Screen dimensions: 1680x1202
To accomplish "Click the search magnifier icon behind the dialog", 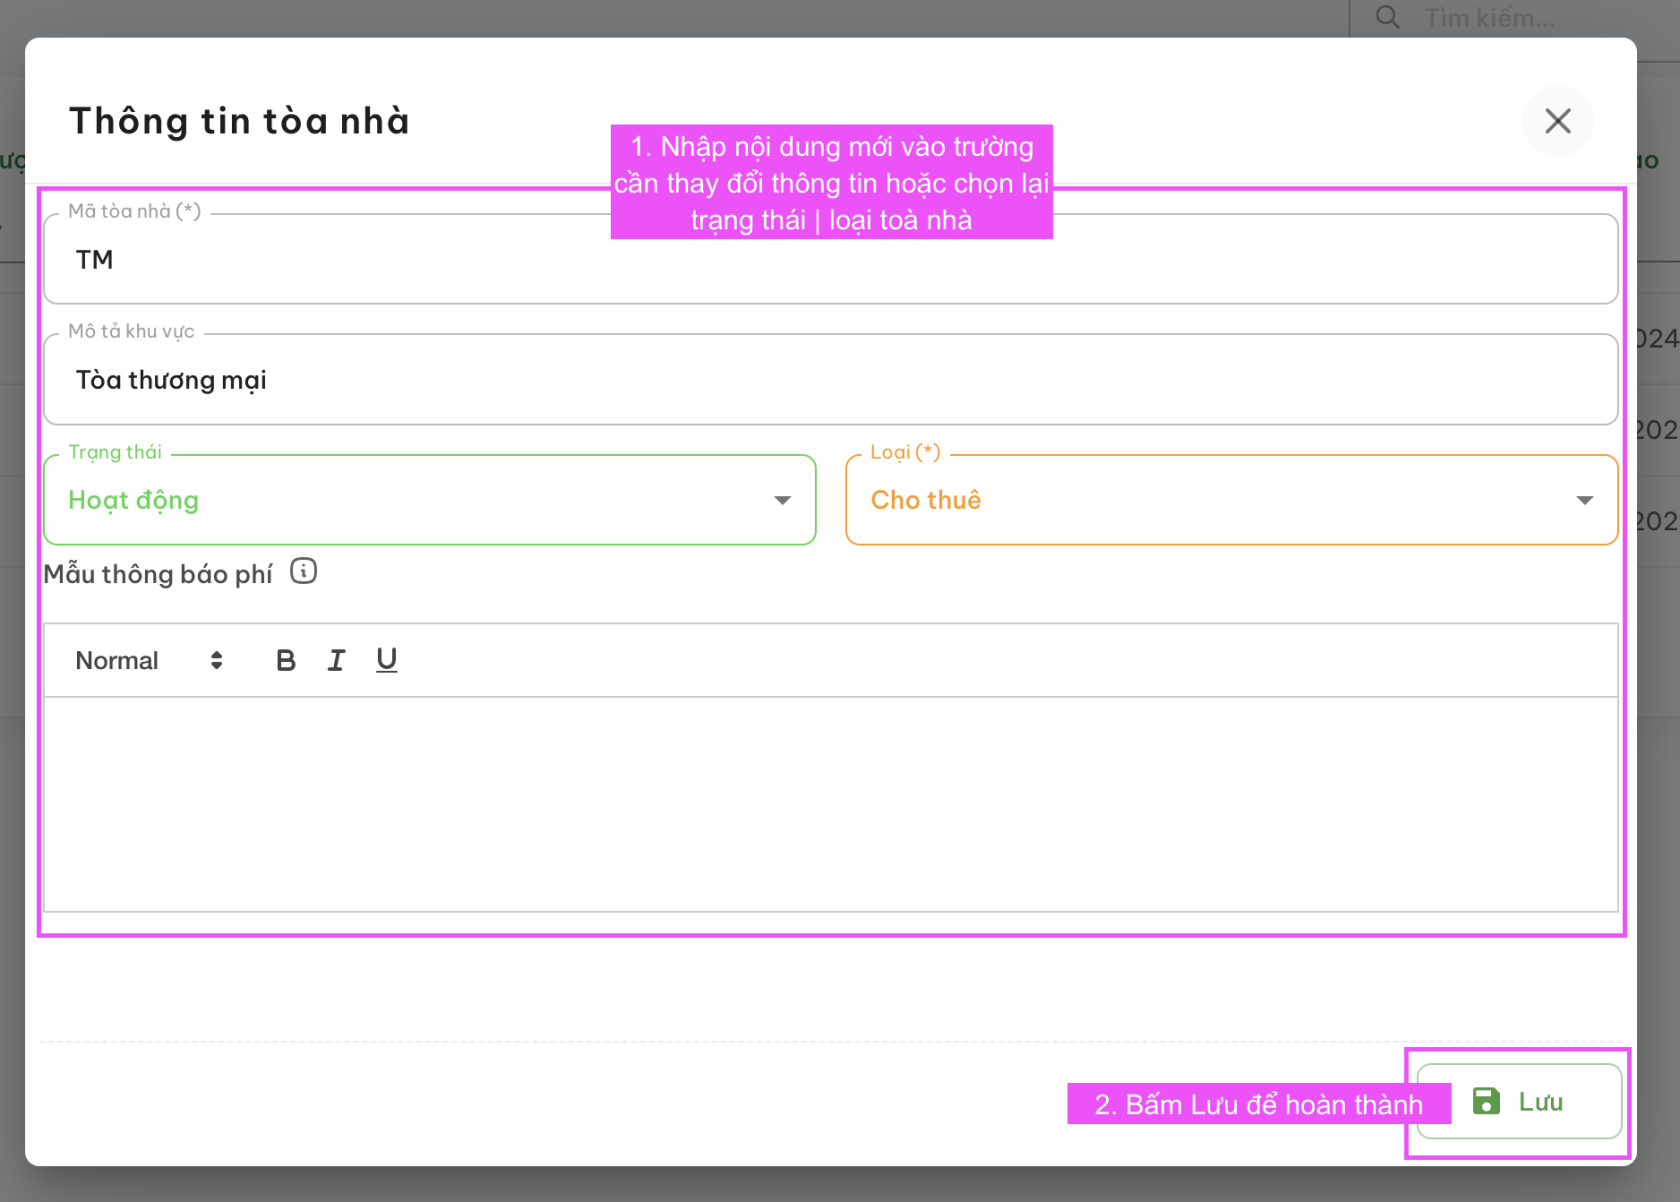I will [x=1387, y=17].
